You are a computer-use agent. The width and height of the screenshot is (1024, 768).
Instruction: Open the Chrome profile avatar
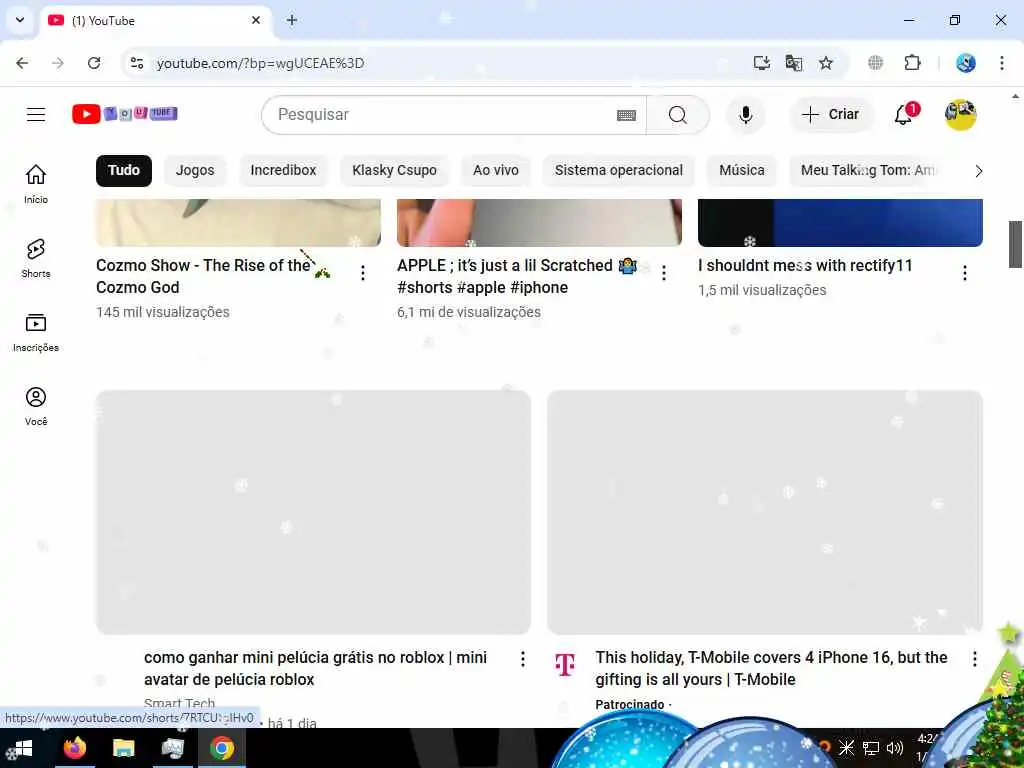[965, 63]
